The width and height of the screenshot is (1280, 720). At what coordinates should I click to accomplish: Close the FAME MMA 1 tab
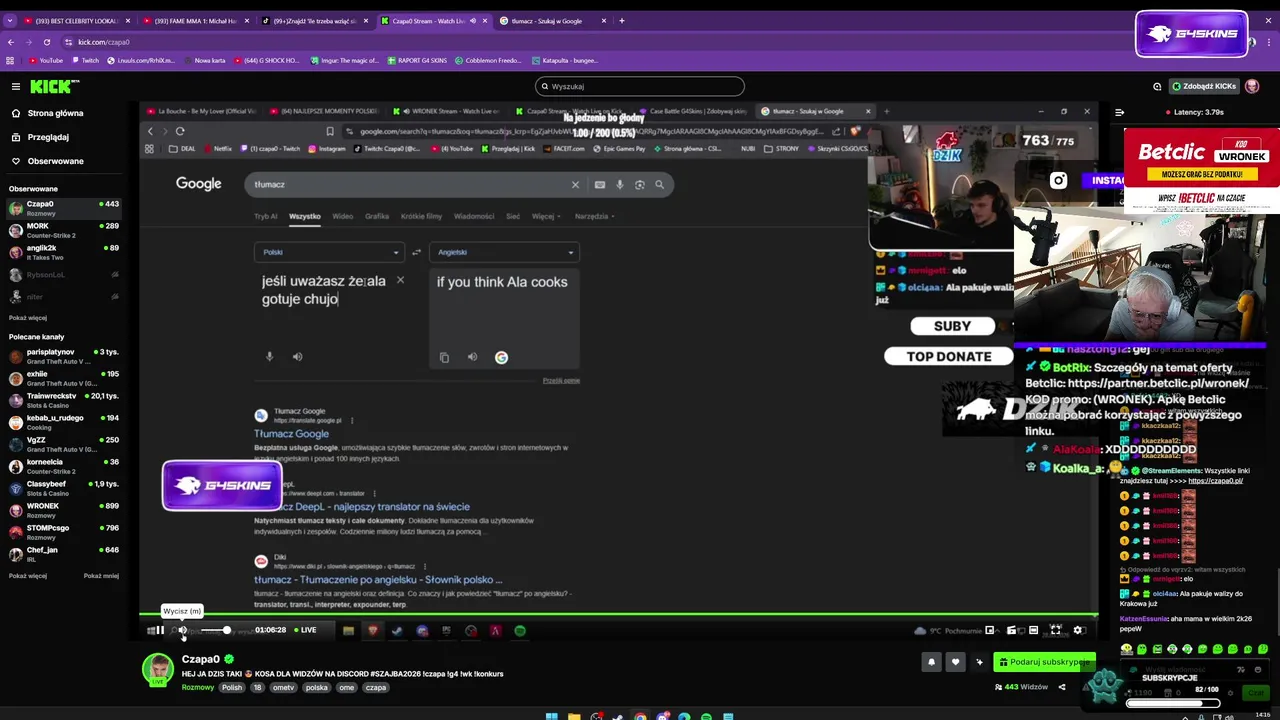coord(245,21)
